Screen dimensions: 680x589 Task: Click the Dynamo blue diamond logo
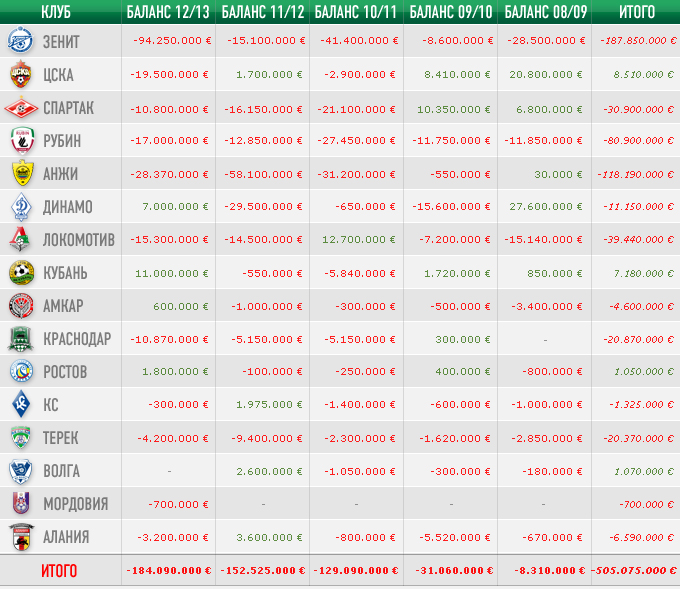21,206
